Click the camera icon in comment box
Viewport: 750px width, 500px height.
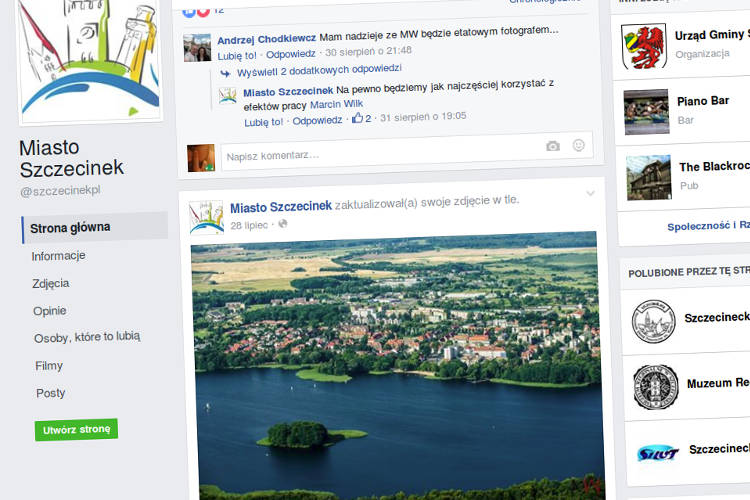point(553,146)
